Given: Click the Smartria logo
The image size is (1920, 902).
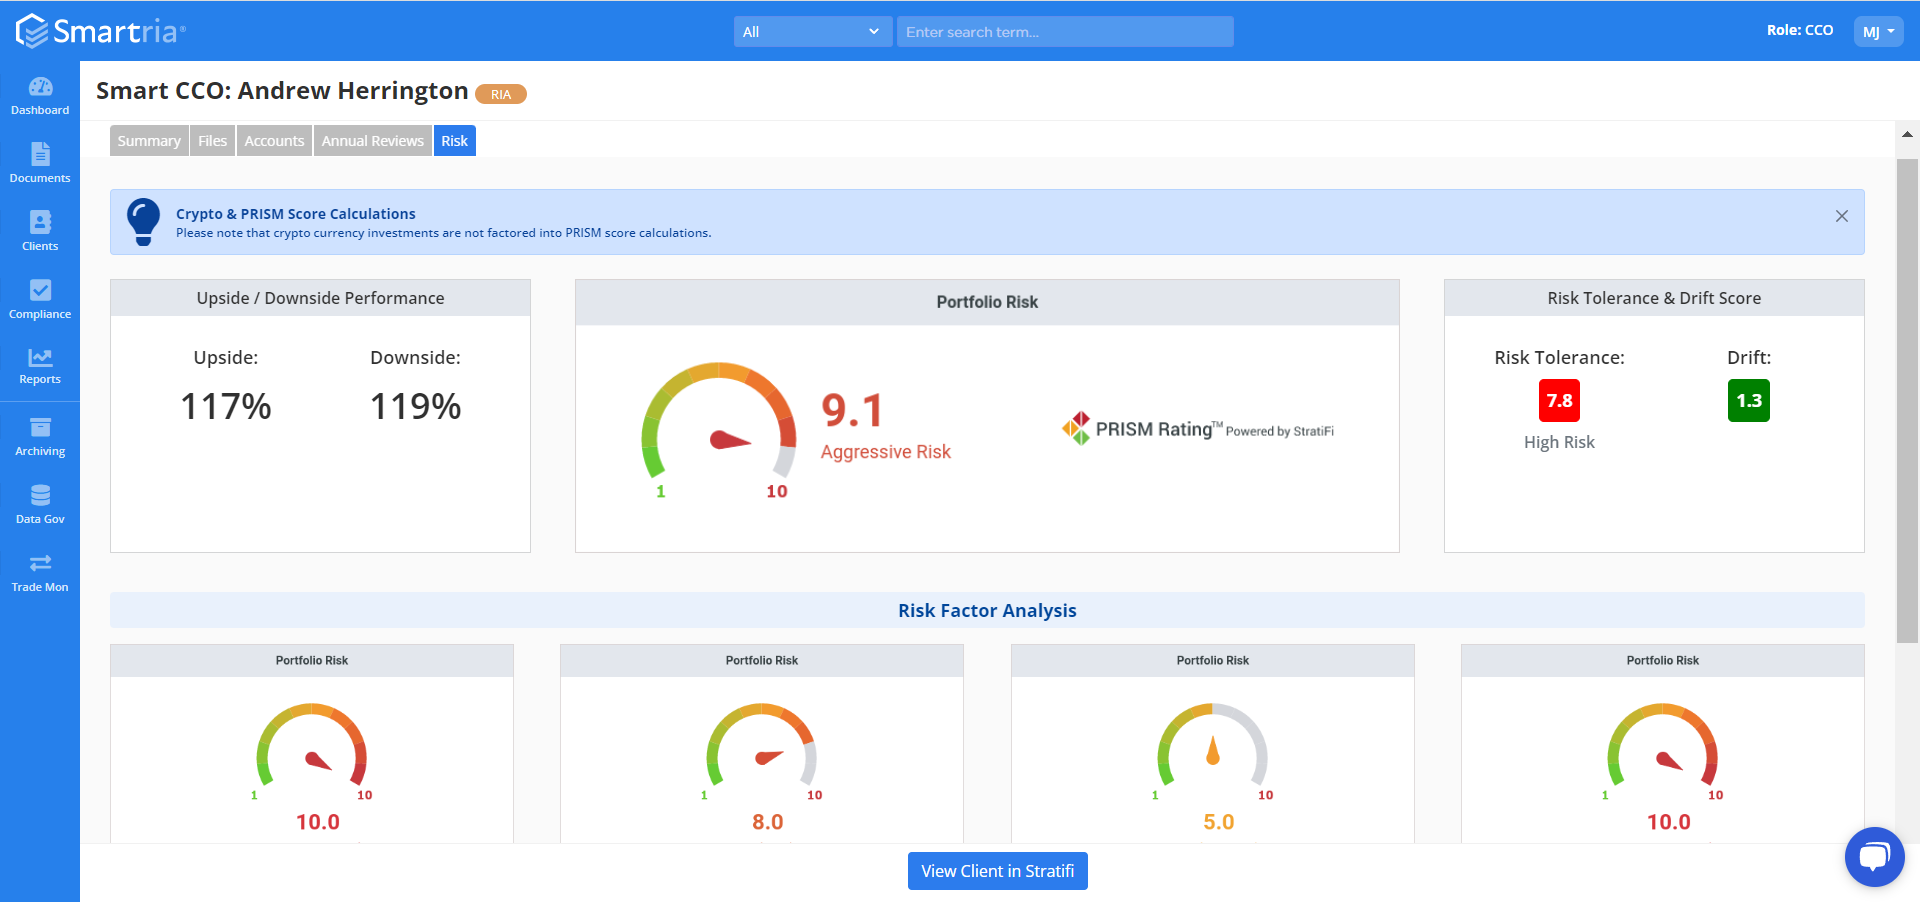Looking at the screenshot, I should [x=100, y=31].
